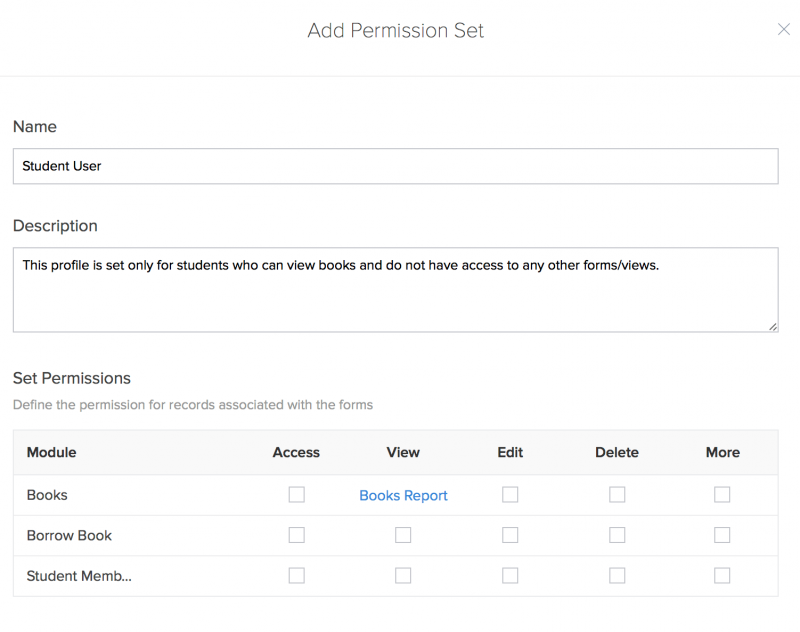Enable Edit checkbox for Borrow Book

(510, 535)
